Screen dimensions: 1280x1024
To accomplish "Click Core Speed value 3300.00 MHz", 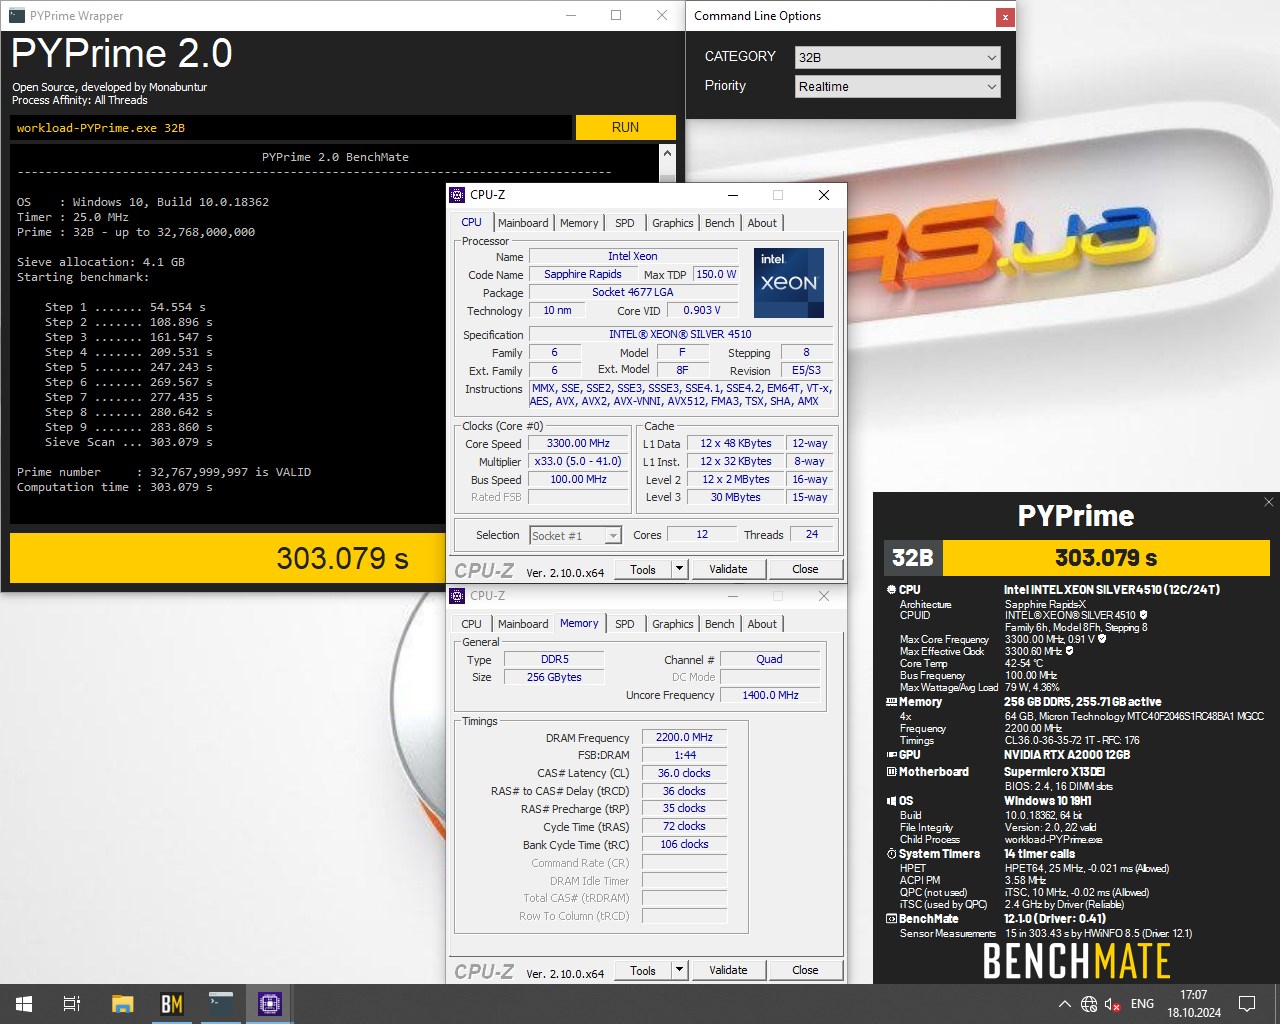I will [x=578, y=443].
